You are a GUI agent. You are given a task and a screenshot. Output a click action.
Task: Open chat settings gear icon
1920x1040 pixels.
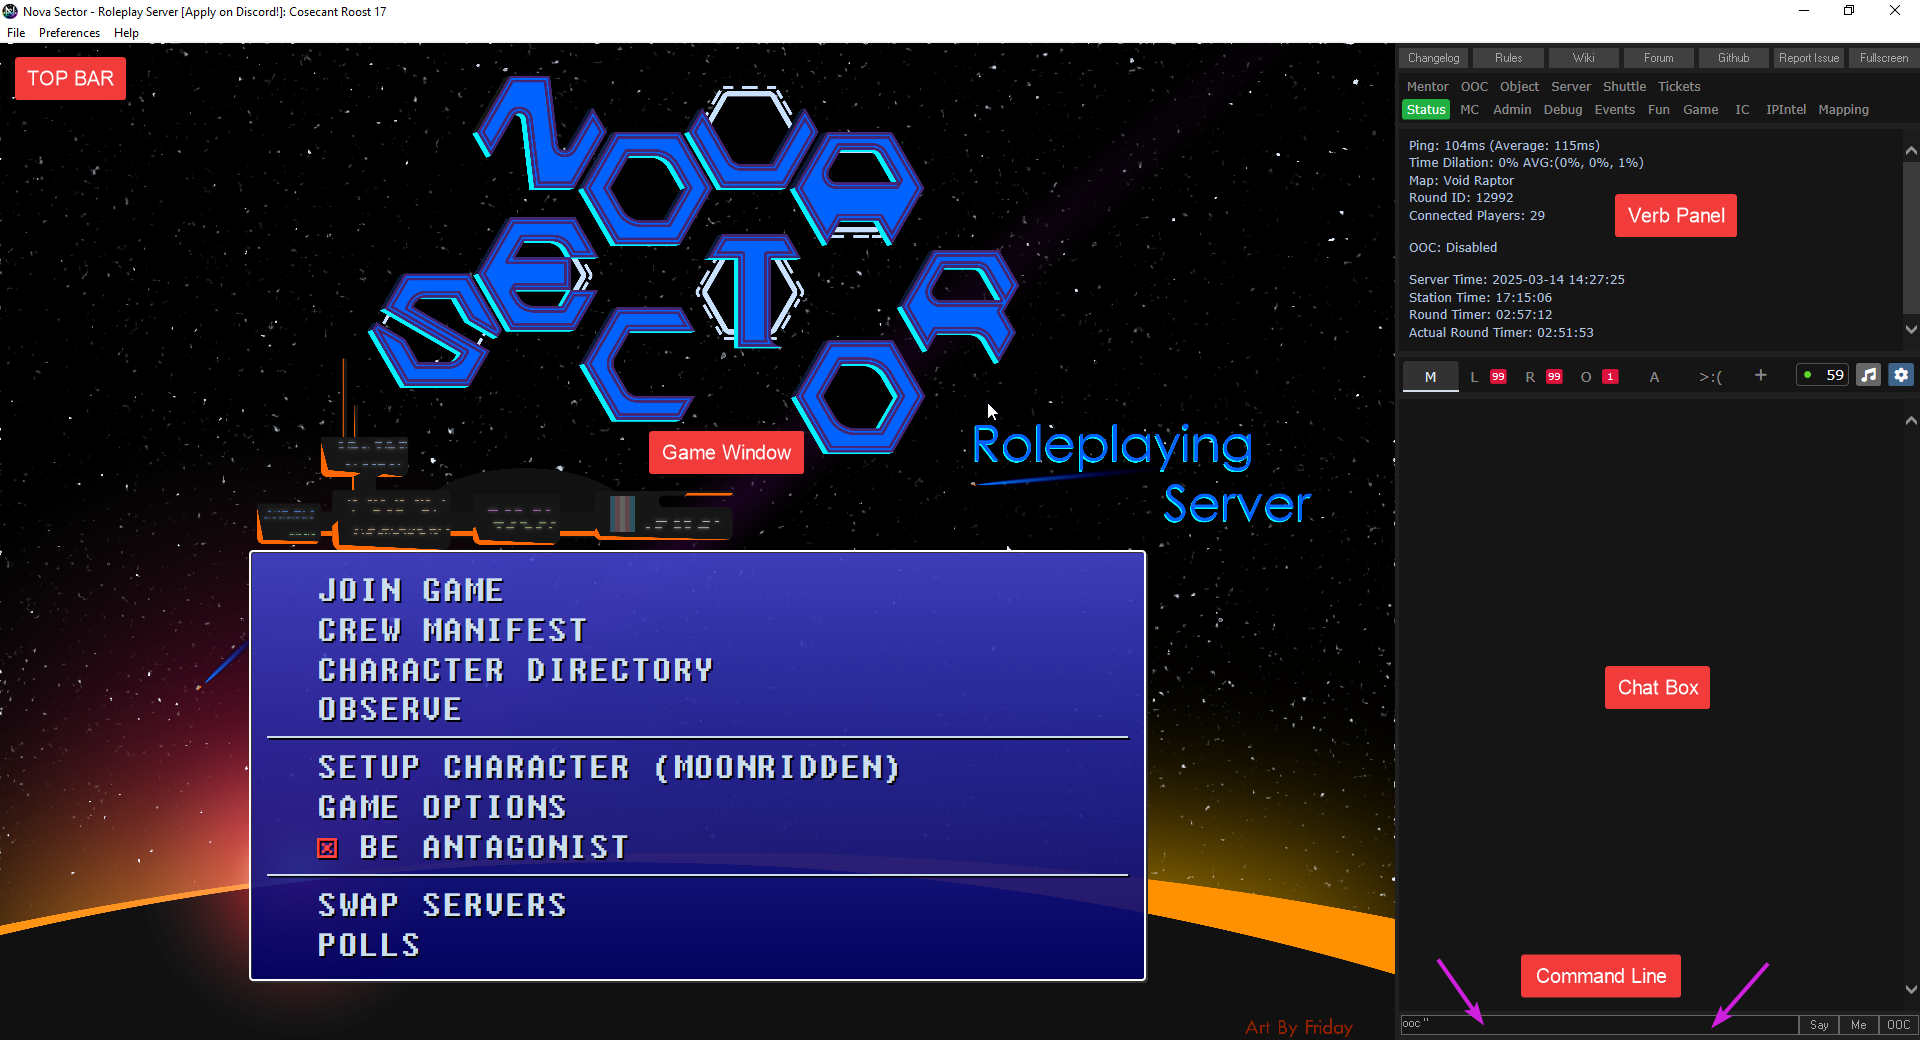[x=1901, y=375]
